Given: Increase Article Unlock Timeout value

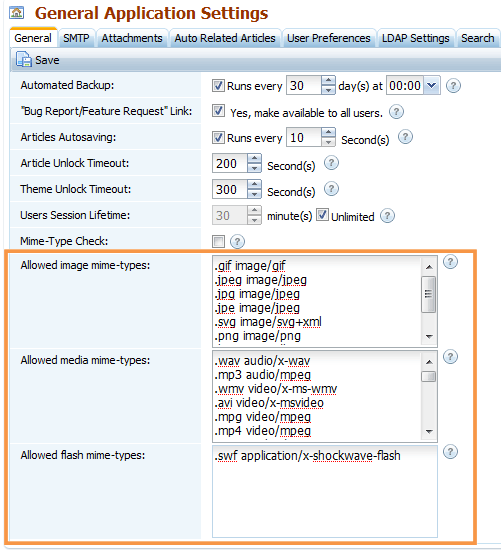Looking at the screenshot, I should click(x=254, y=159).
